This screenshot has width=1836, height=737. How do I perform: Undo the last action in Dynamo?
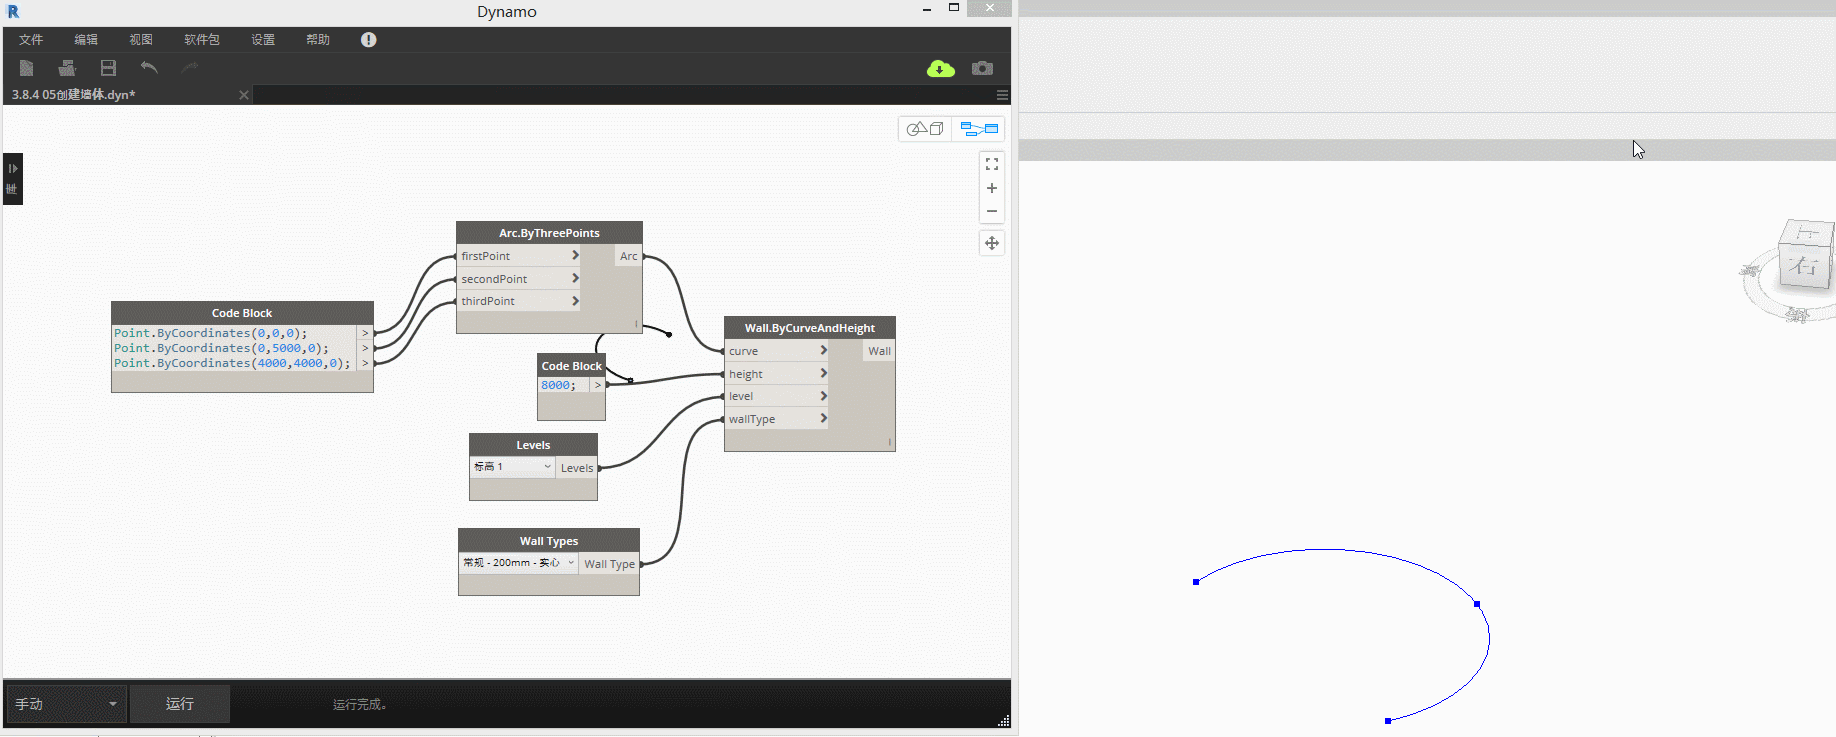click(x=149, y=68)
